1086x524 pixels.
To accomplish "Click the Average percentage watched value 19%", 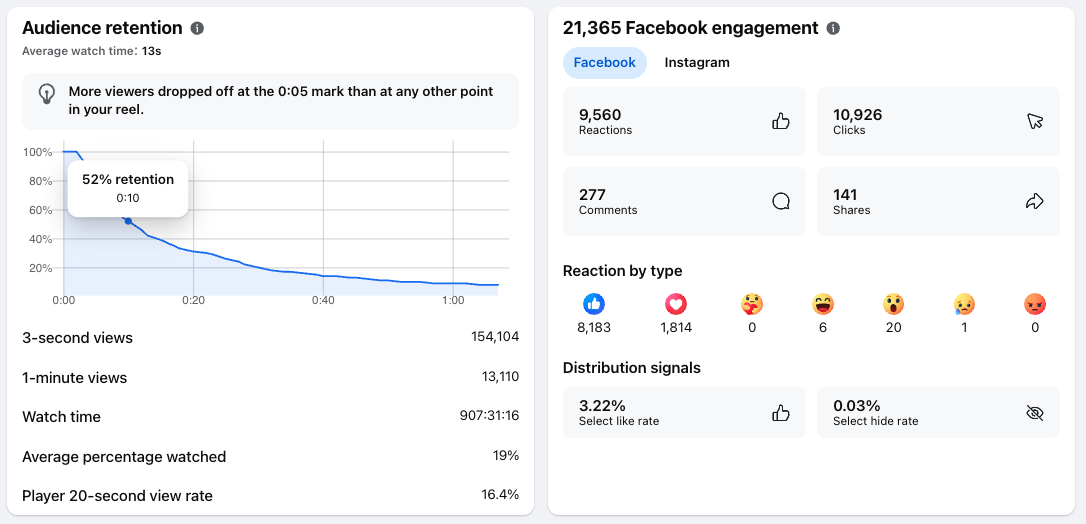I will (x=506, y=455).
